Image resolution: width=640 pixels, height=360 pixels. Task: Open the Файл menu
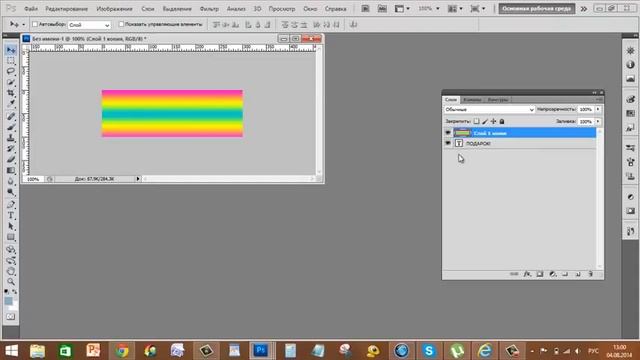[x=31, y=9]
